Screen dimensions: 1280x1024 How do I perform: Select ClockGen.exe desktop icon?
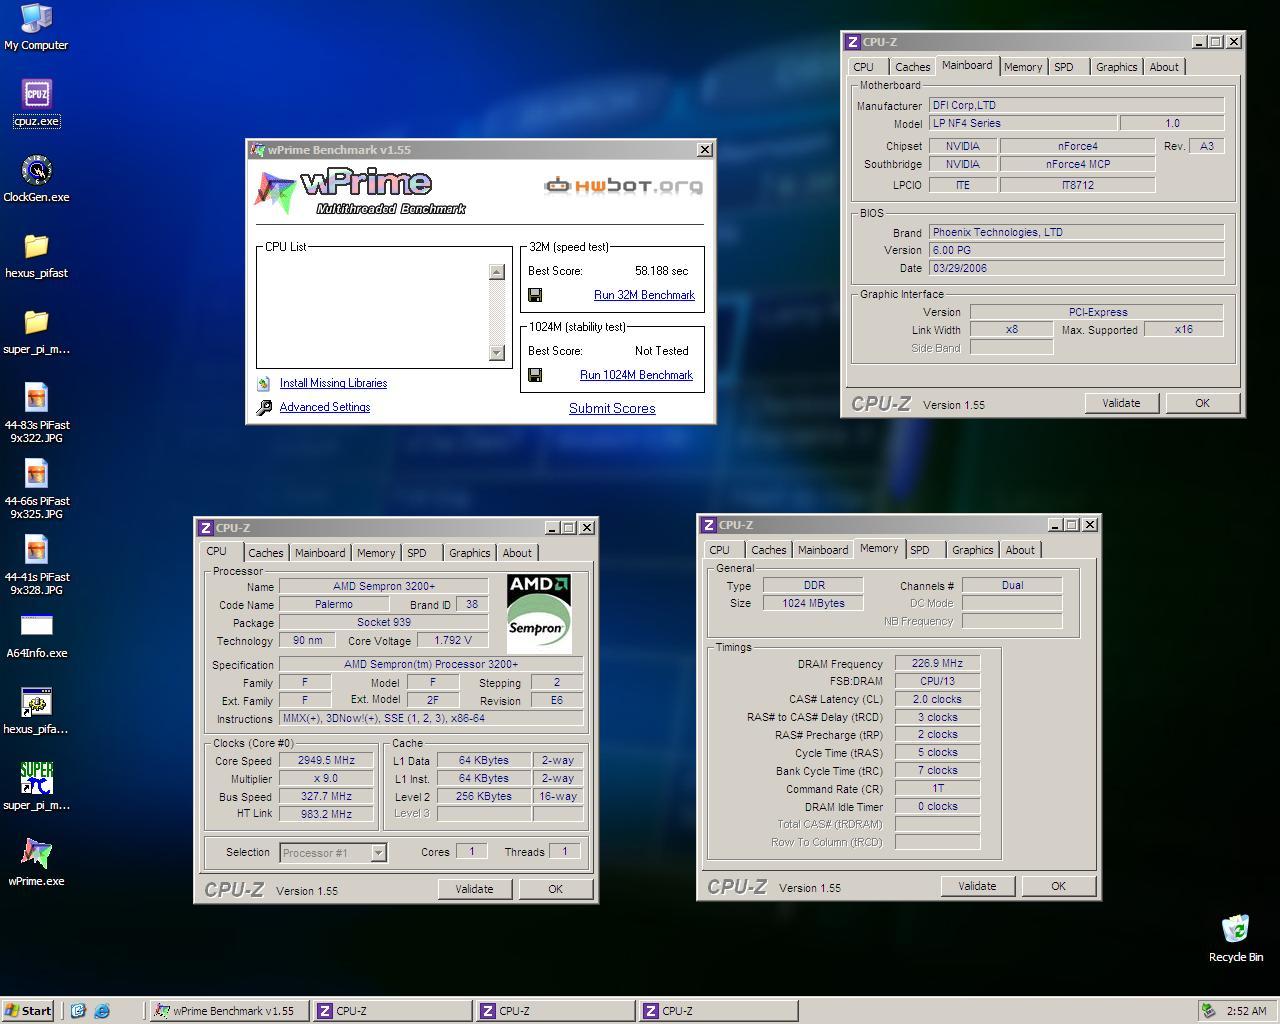pos(36,179)
